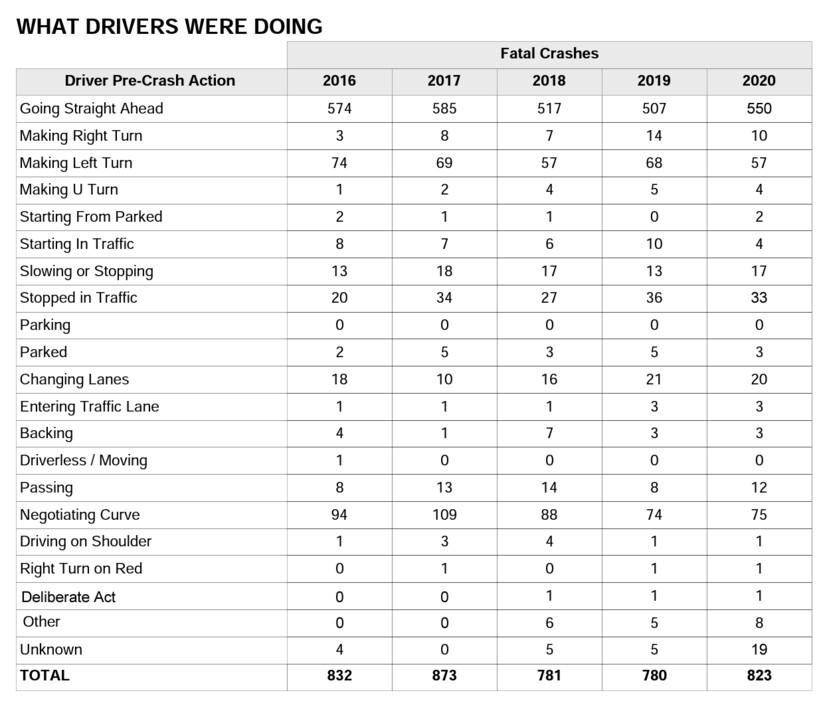
Task: Select the 2016 column header
Action: (x=339, y=81)
